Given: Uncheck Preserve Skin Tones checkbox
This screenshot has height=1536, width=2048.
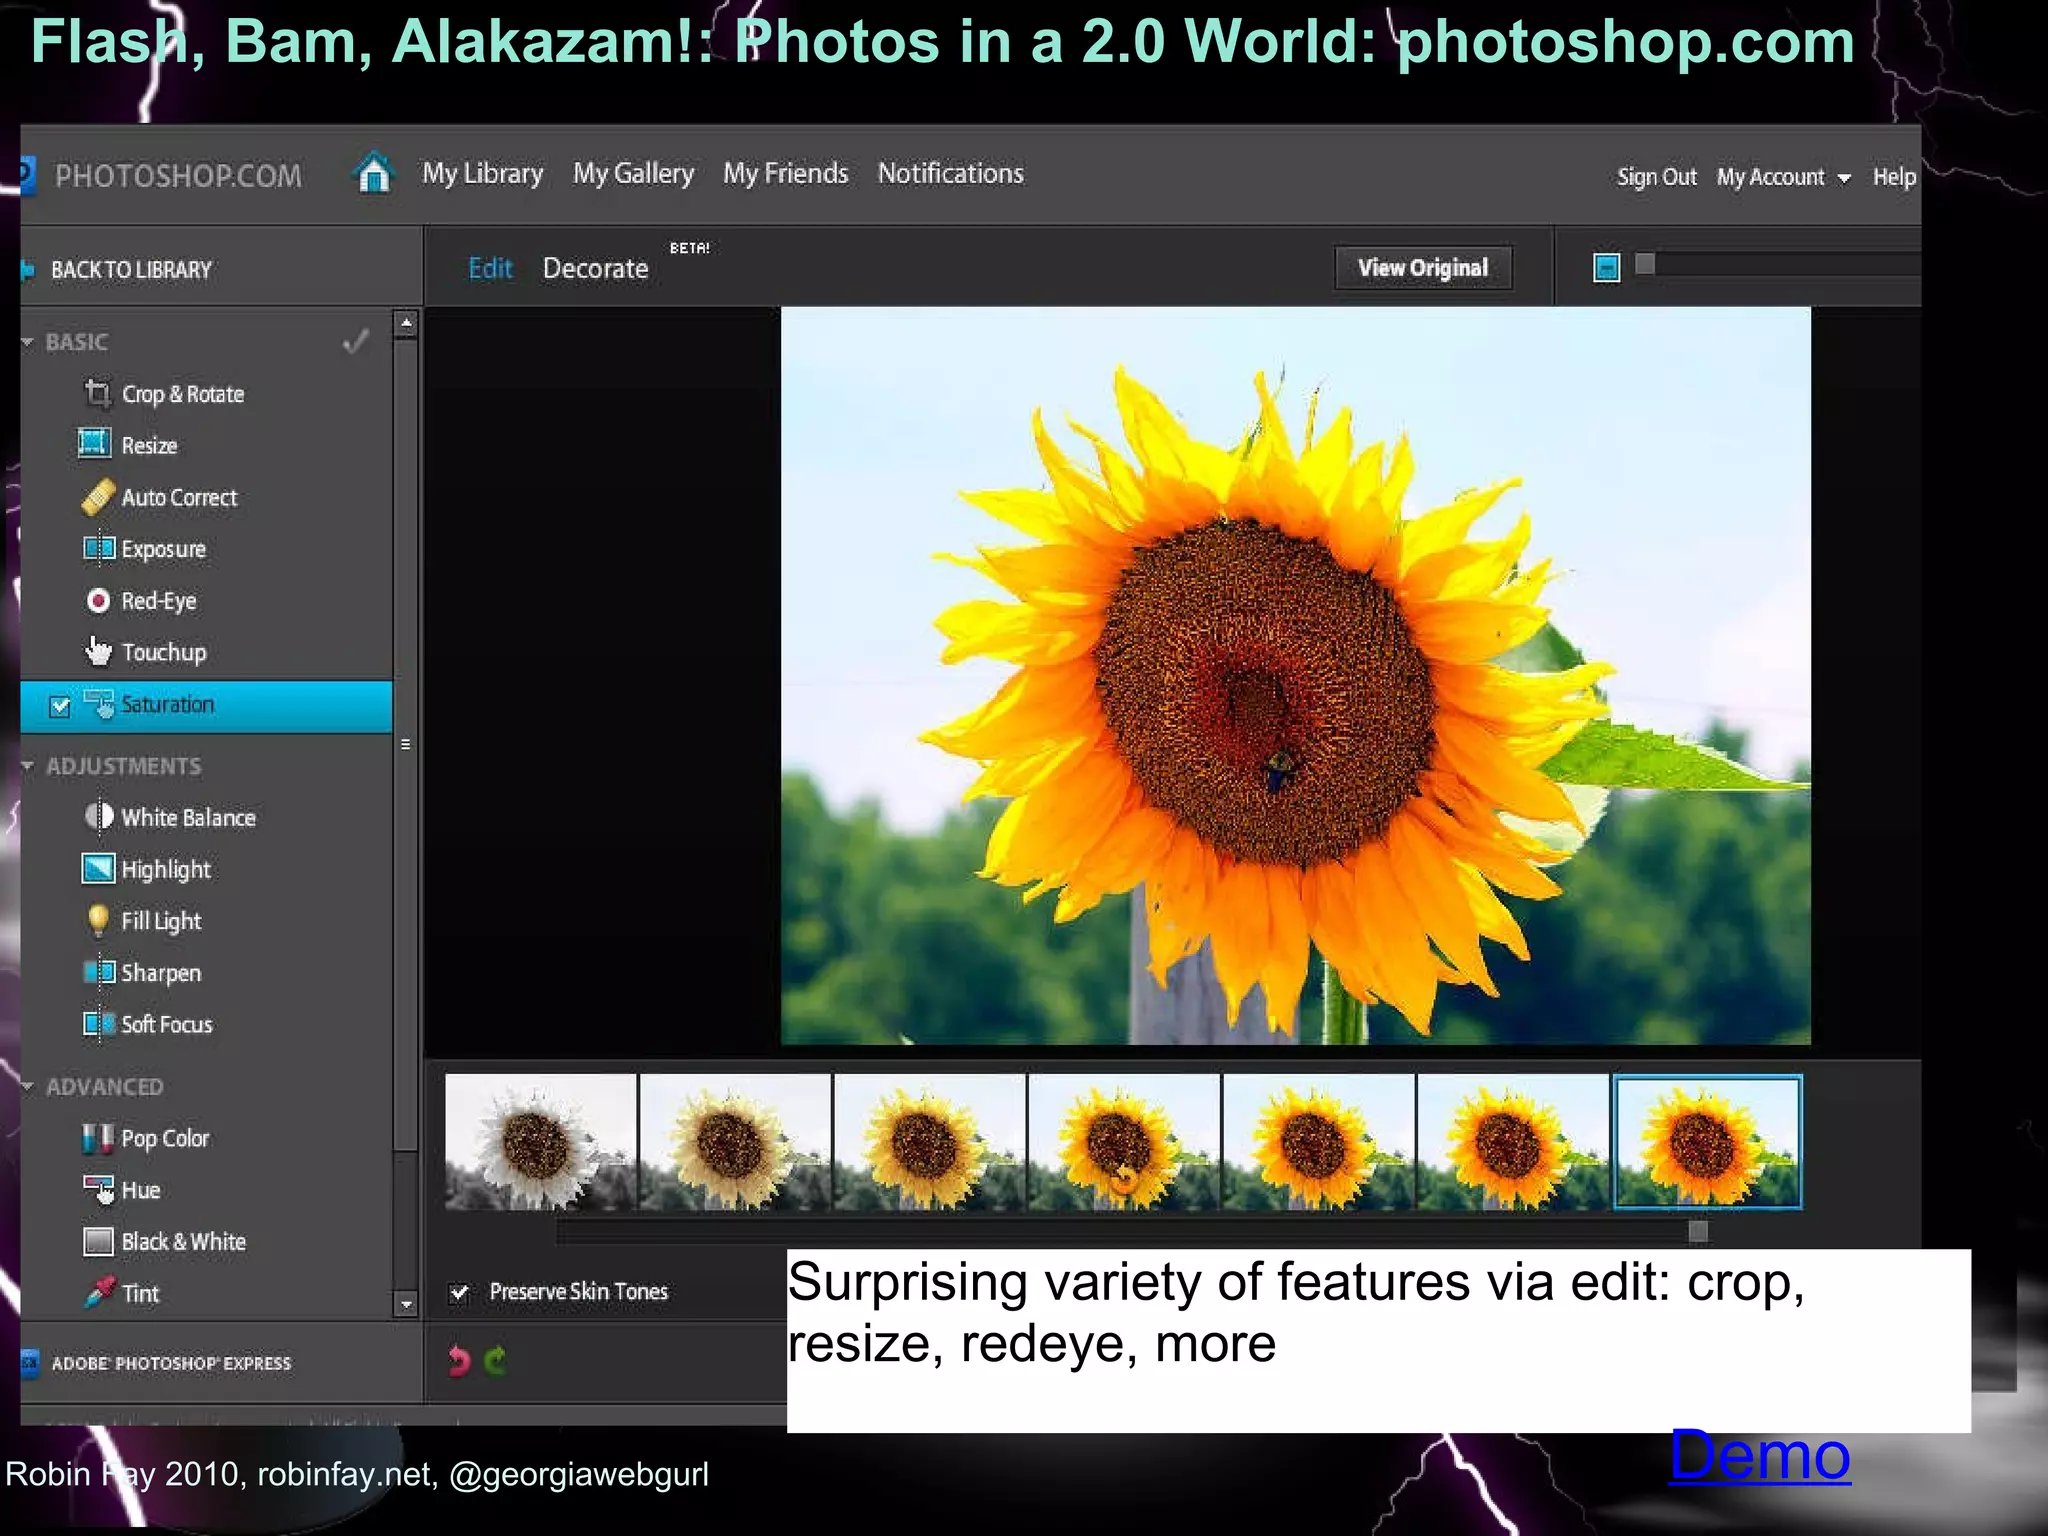Looking at the screenshot, I should click(459, 1292).
